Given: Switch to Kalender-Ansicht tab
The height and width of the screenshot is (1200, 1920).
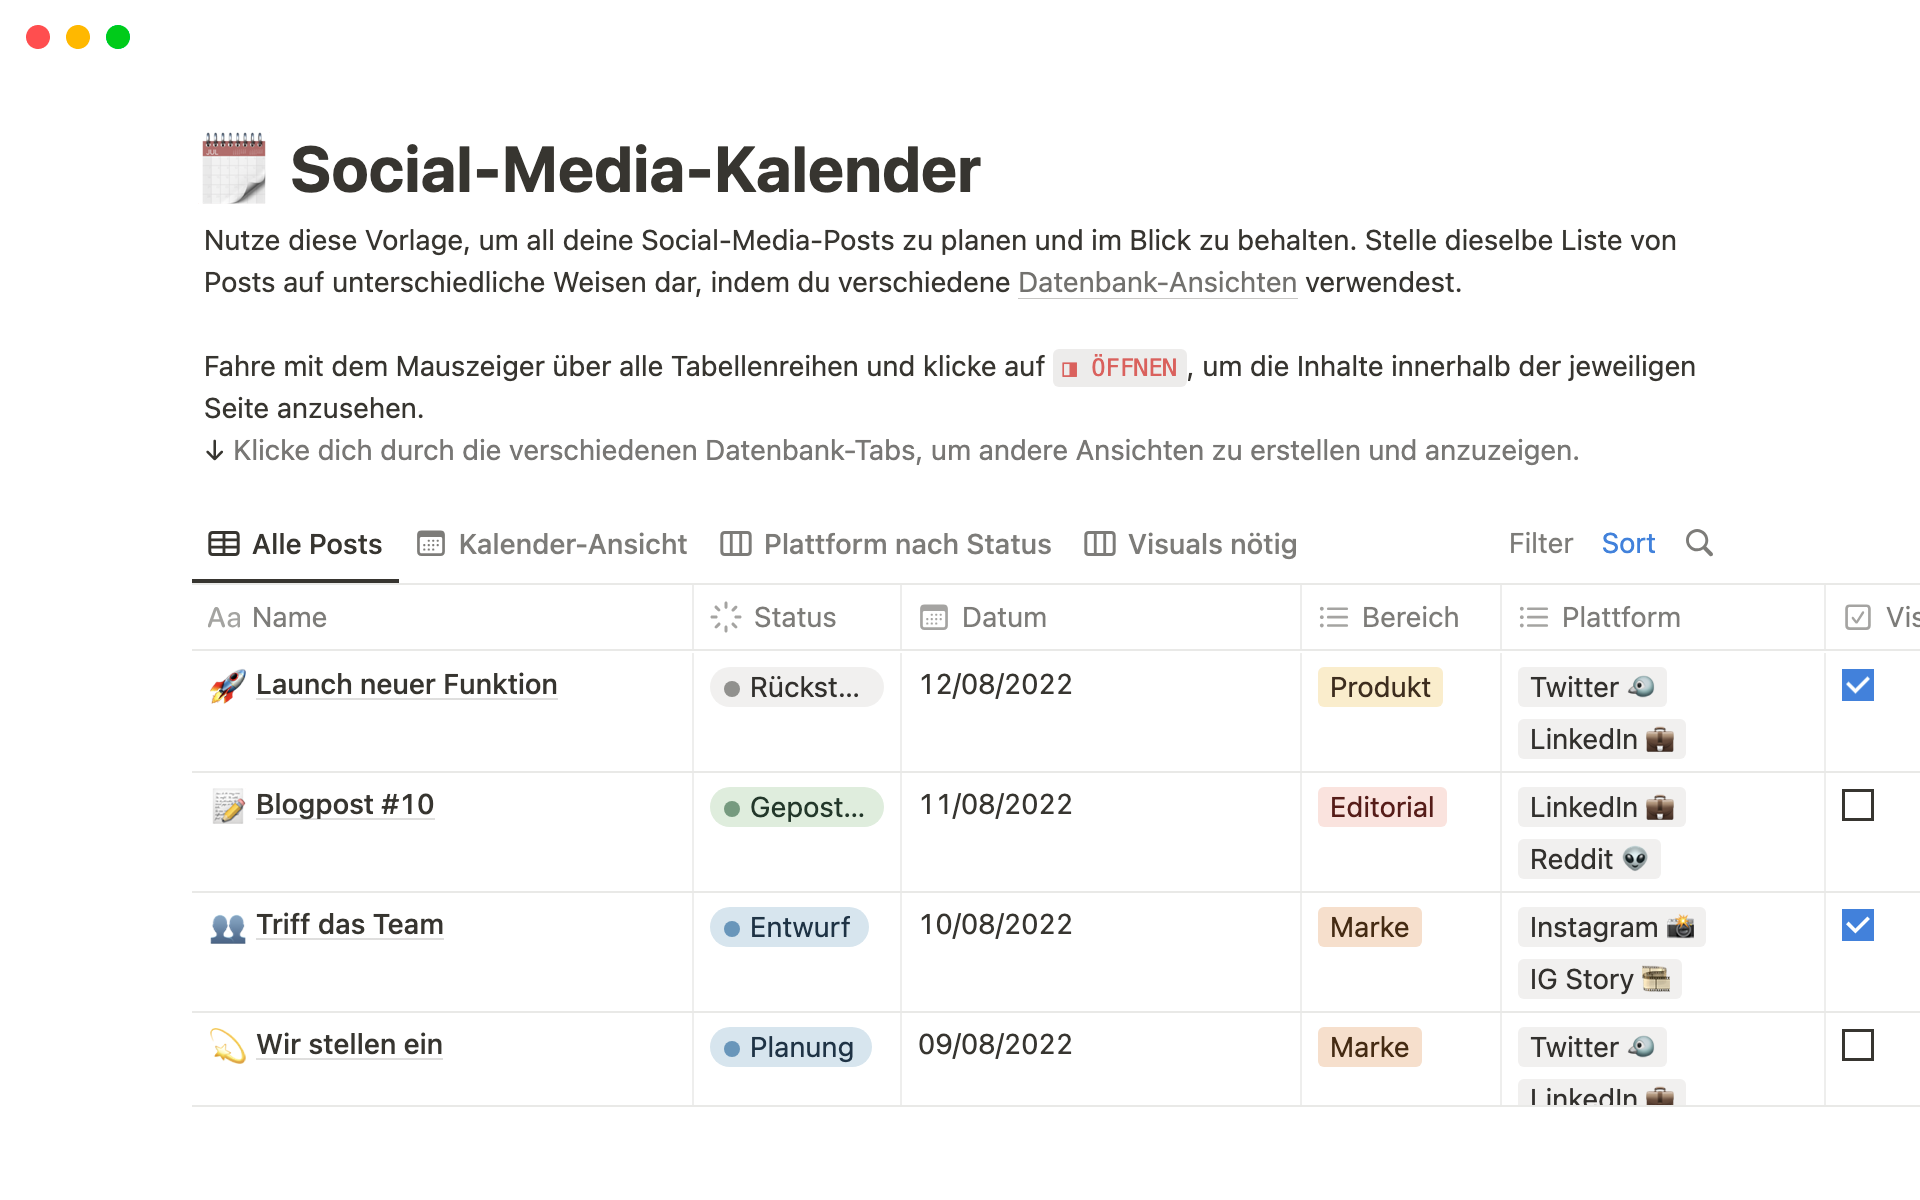Looking at the screenshot, I should (x=547, y=542).
